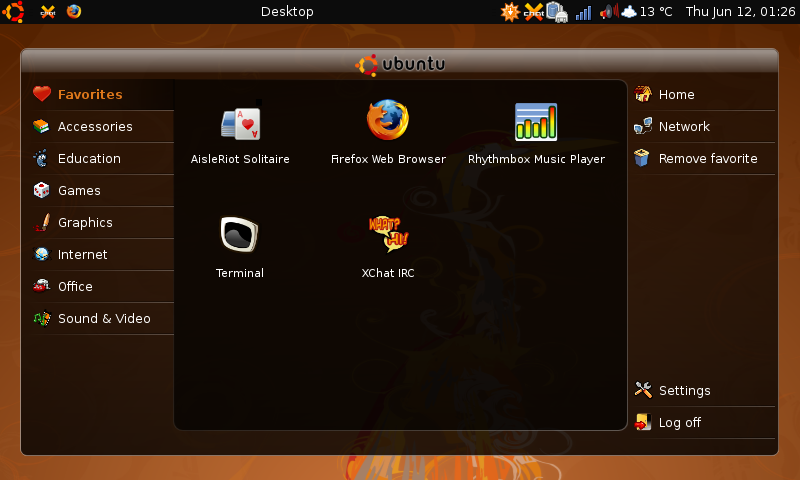Open Settings from the right panel
This screenshot has height=480, width=800.
click(684, 391)
